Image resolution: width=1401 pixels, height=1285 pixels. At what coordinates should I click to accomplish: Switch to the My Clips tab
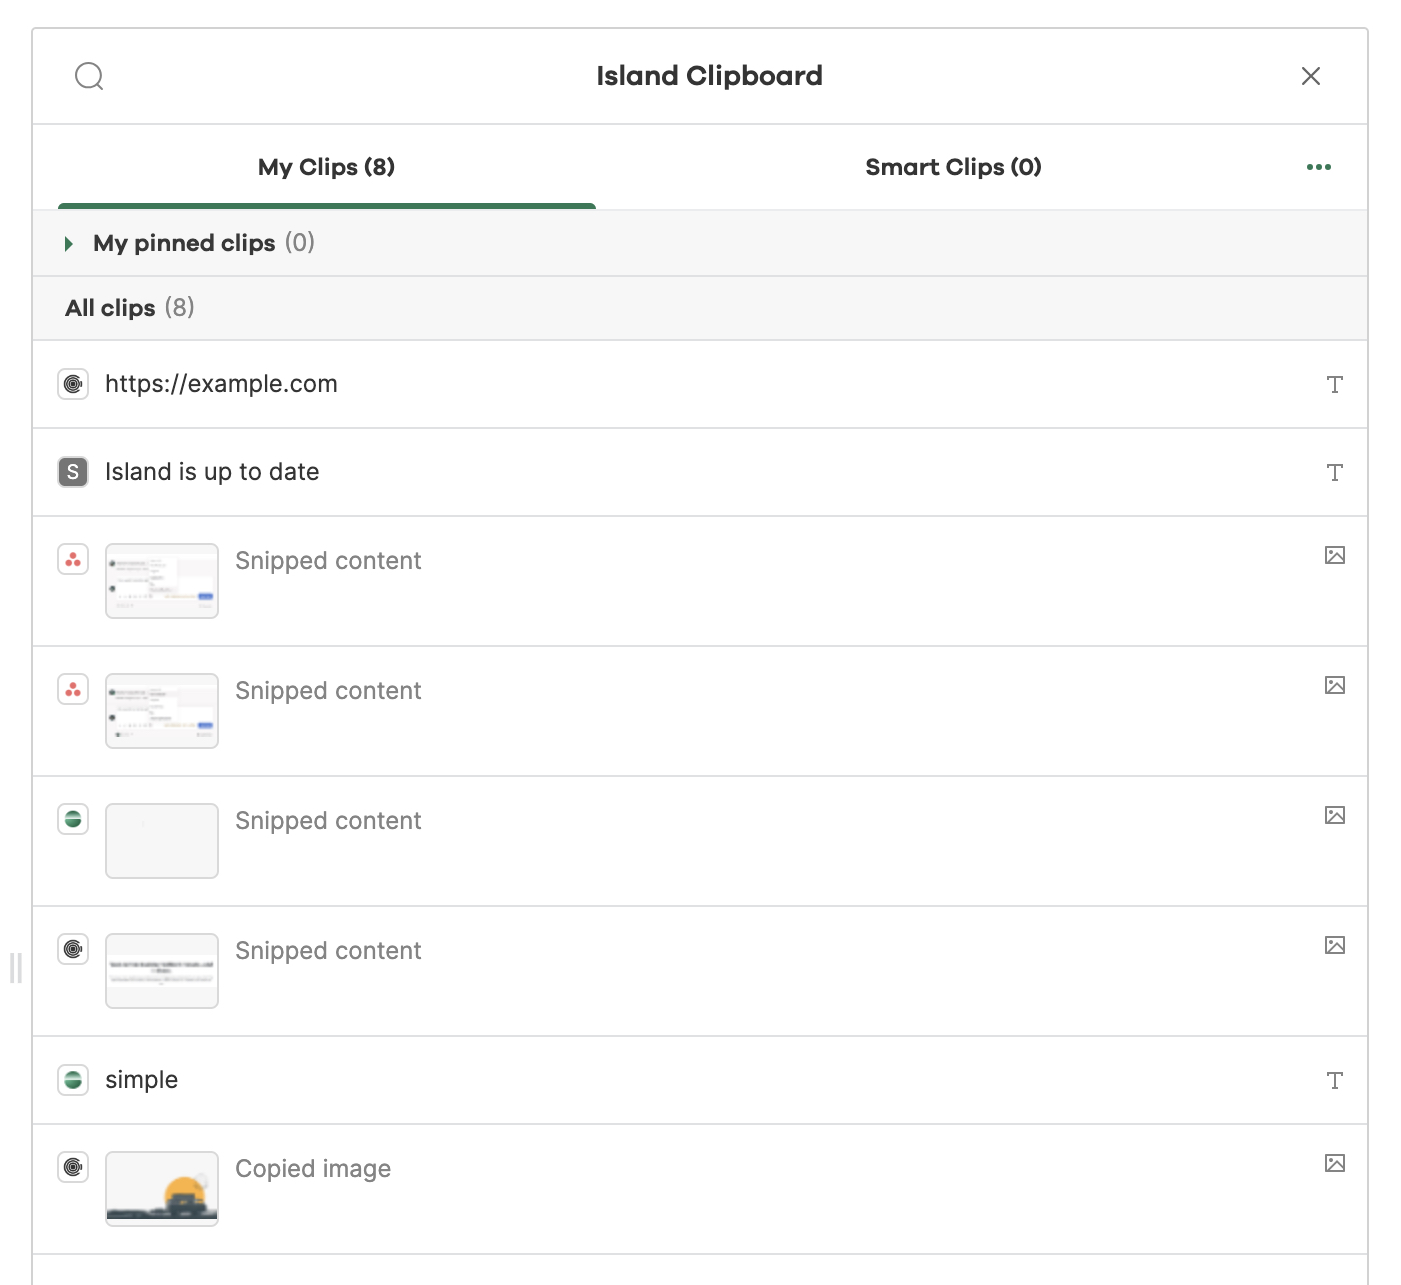[x=327, y=167]
